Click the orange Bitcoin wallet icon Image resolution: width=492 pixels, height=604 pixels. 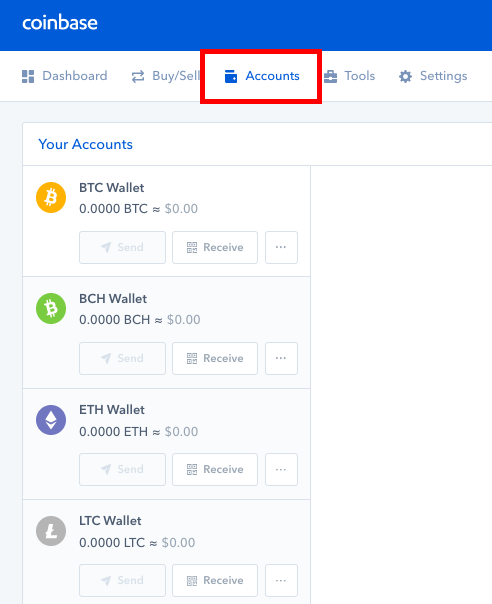pyautogui.click(x=51, y=198)
